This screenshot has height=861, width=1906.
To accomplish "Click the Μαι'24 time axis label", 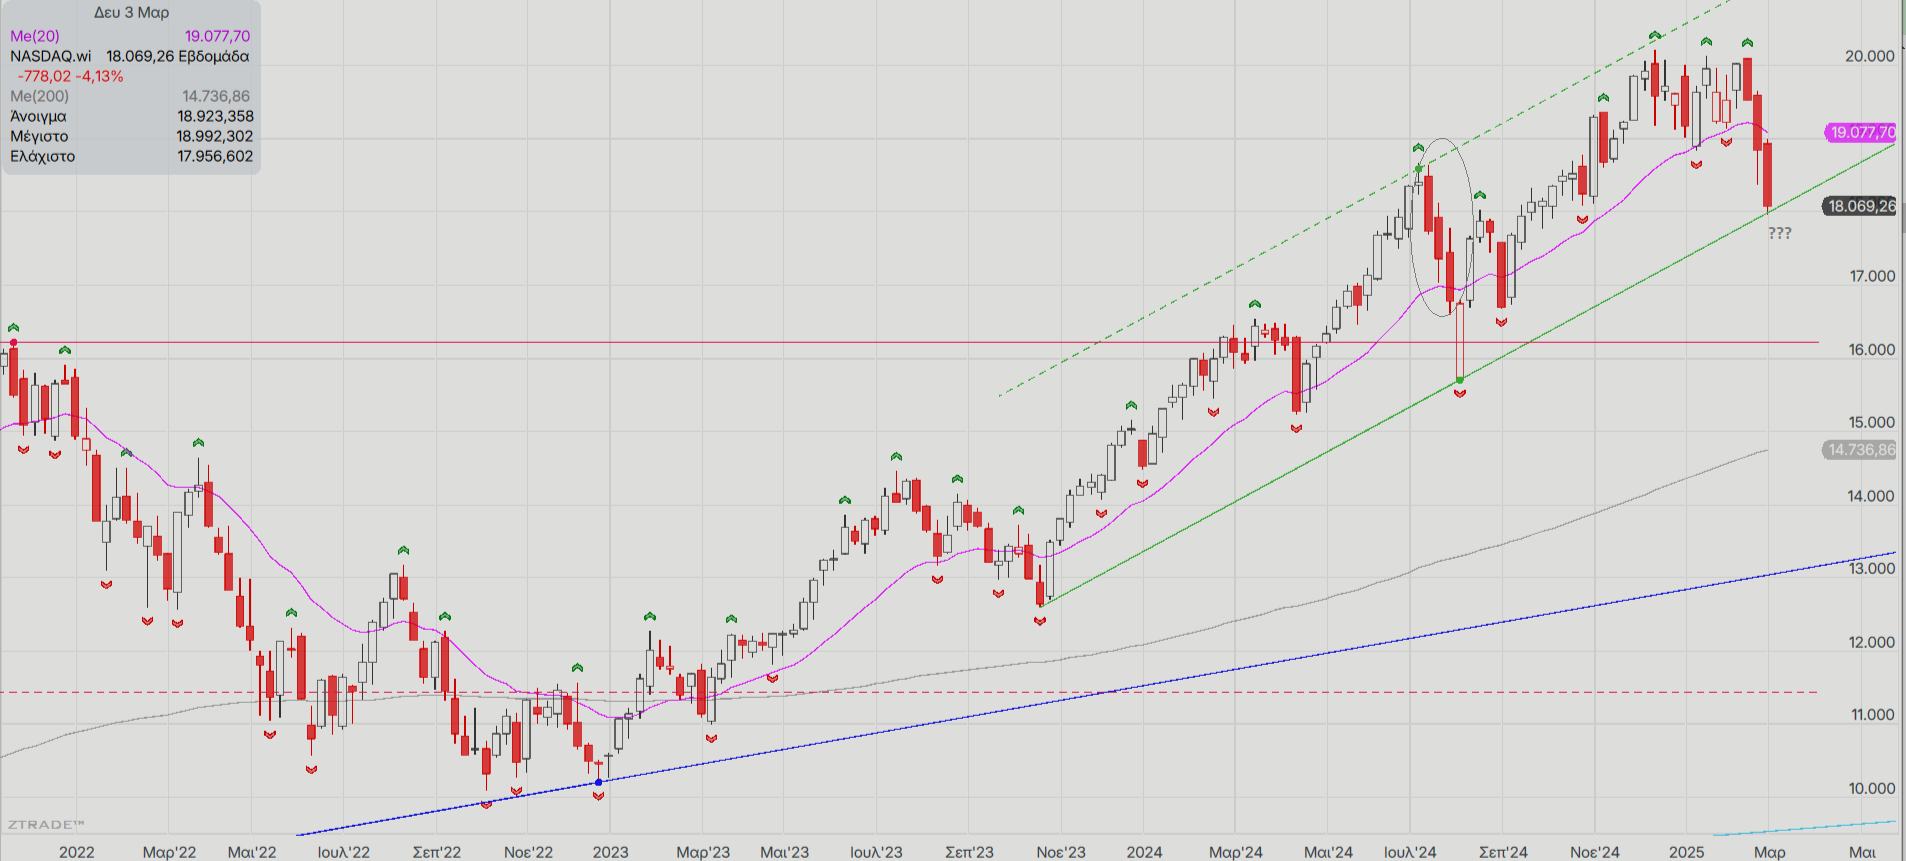I will coord(1328,852).
